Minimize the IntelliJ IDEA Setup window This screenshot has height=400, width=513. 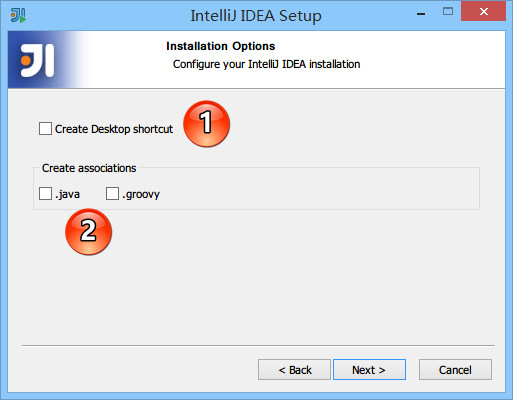421,14
